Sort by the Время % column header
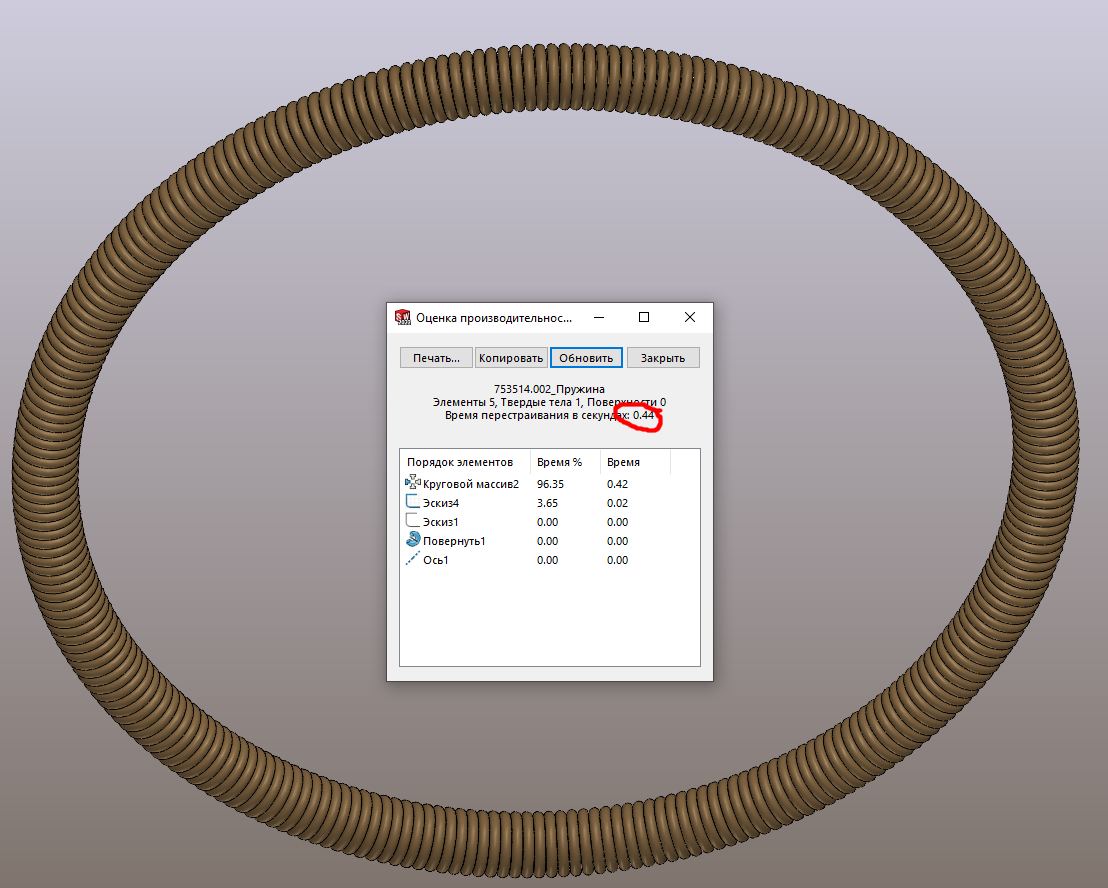 559,462
